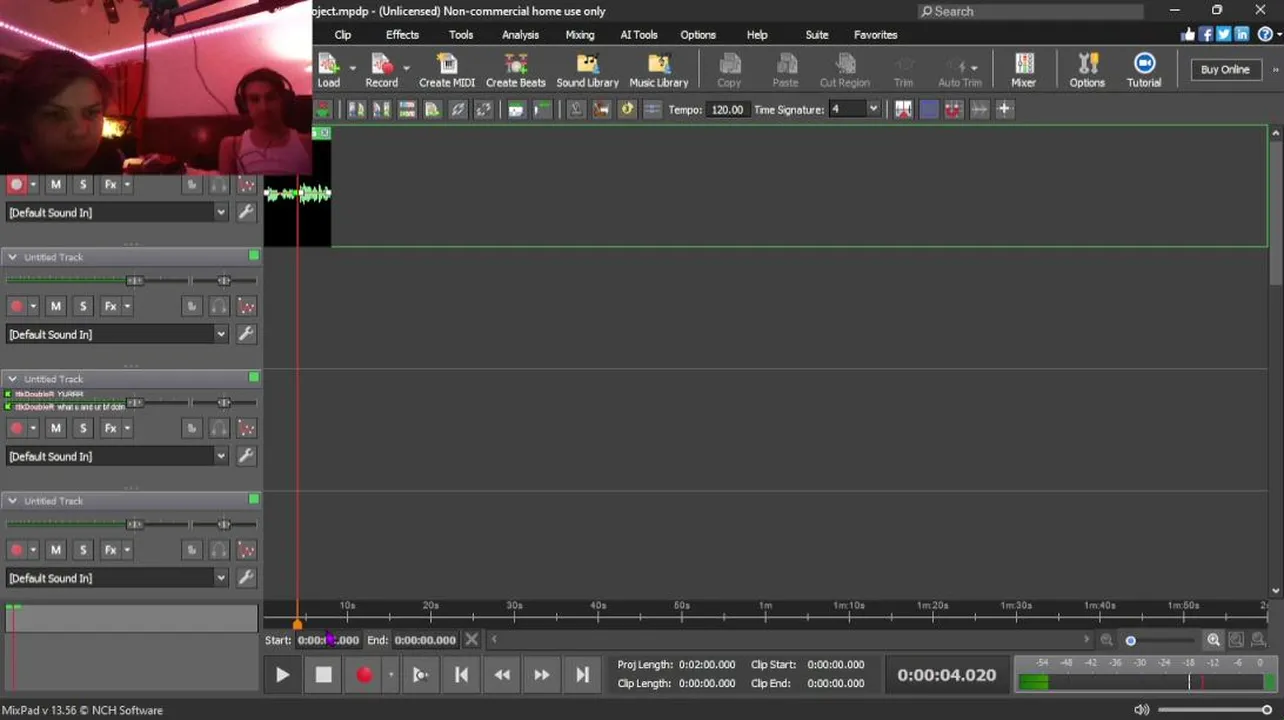Click the thumbs-up like icon

pyautogui.click(x=1188, y=34)
